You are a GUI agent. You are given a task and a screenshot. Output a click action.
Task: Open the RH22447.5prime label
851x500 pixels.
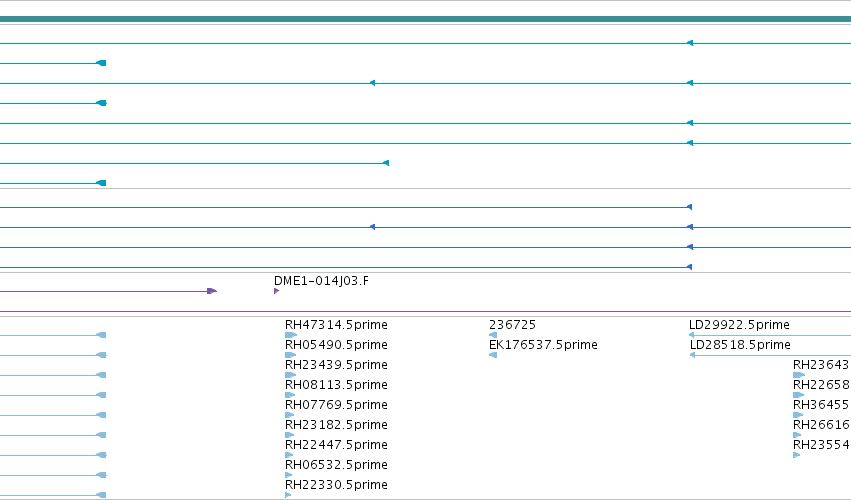336,445
